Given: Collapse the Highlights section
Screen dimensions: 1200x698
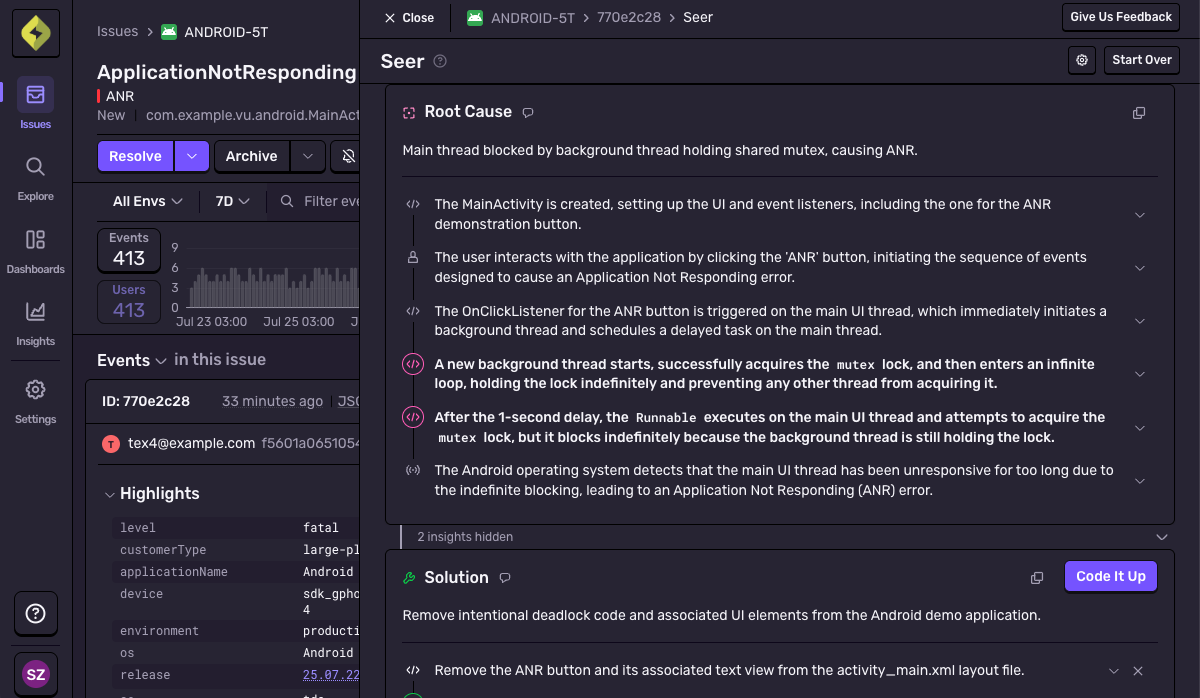Looking at the screenshot, I should point(109,494).
